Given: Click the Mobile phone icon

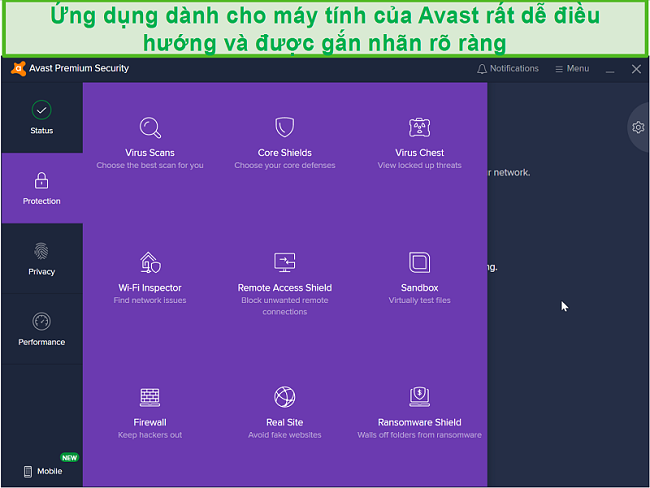Looking at the screenshot, I should pos(28,471).
